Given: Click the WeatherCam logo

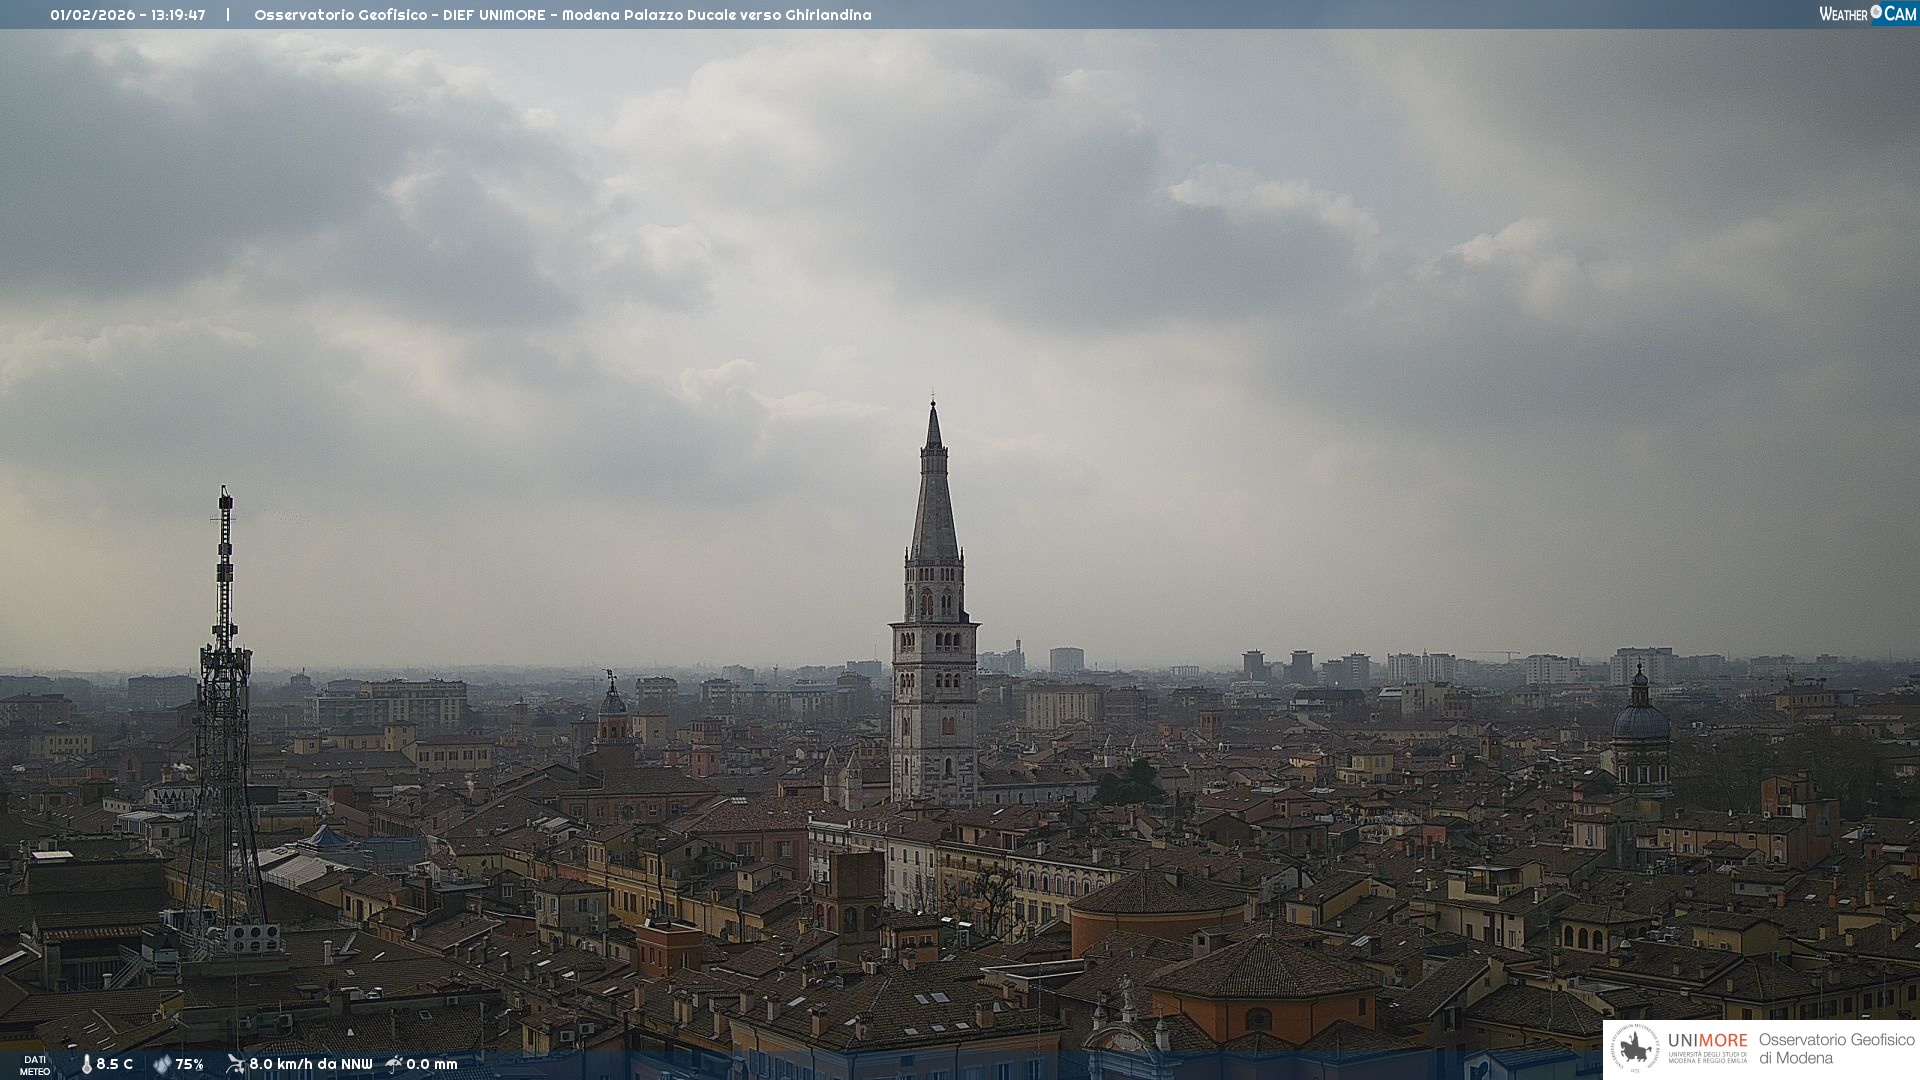Looking at the screenshot, I should point(1867,14).
